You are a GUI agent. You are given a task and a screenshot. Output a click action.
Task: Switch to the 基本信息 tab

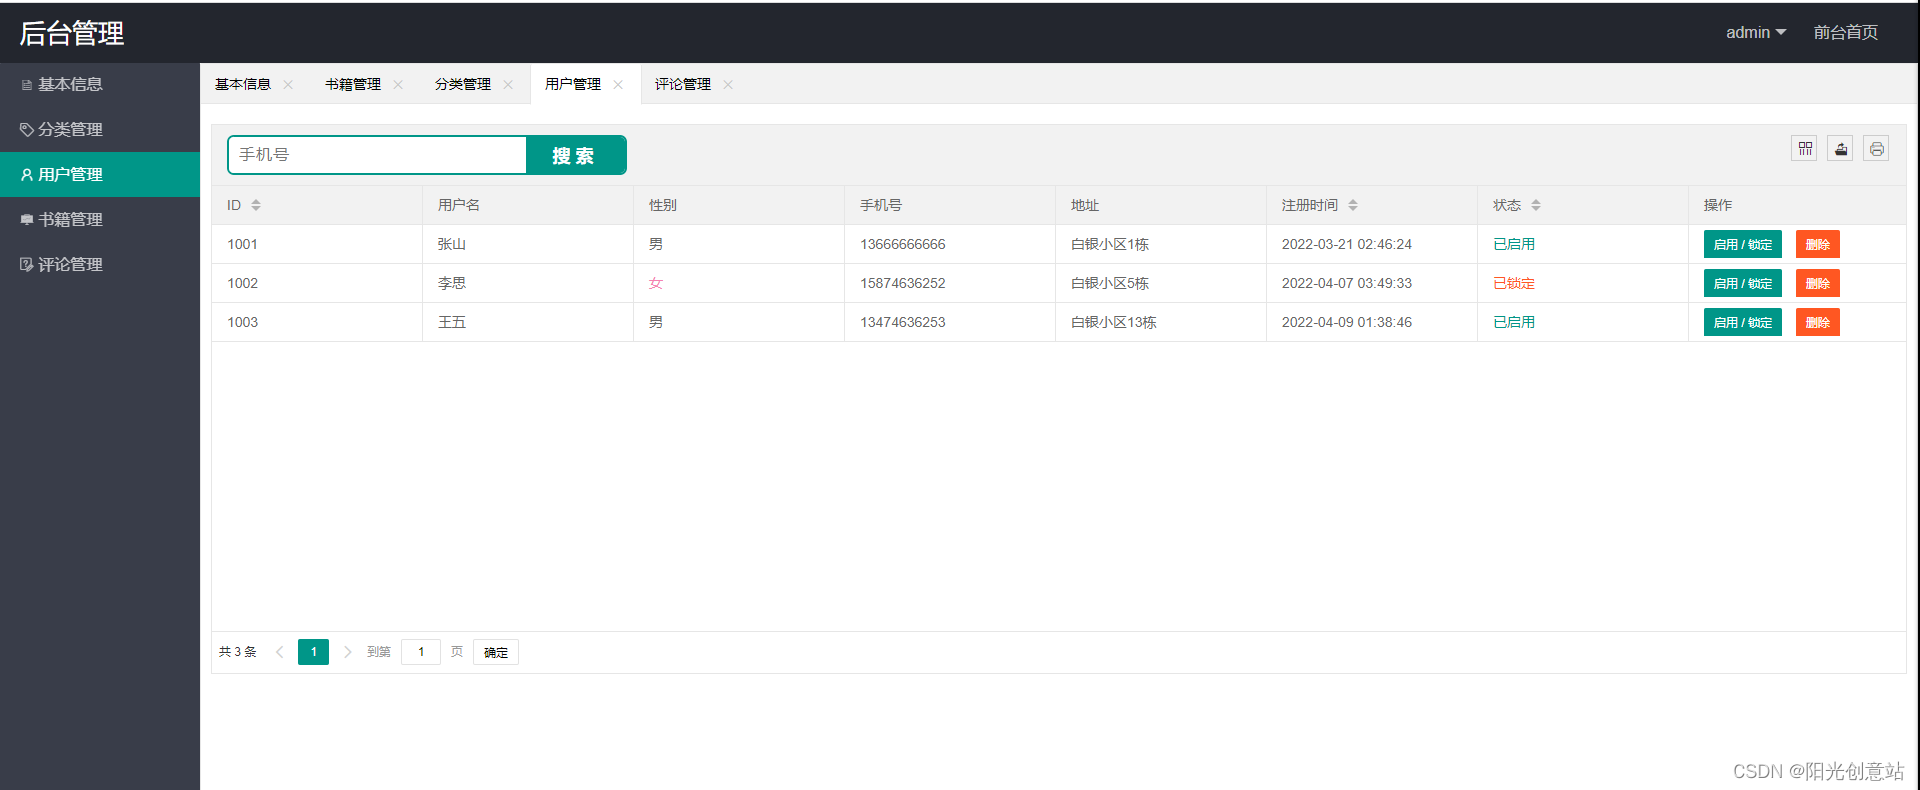[243, 84]
